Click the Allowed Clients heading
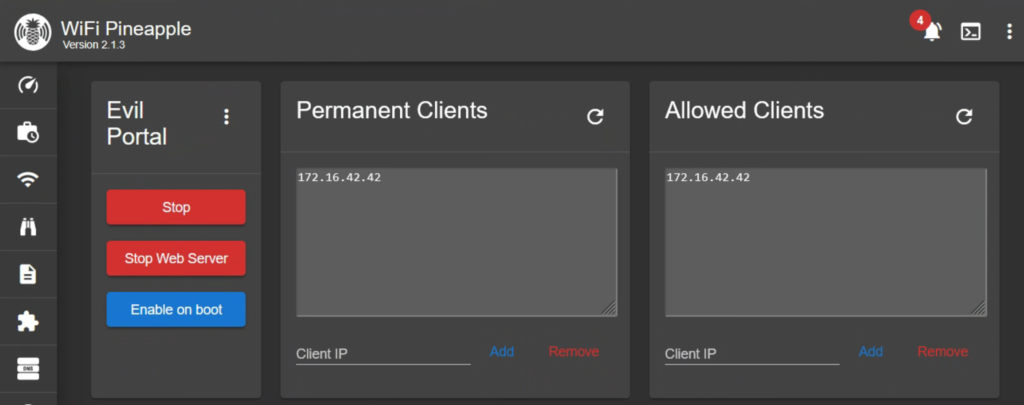Screen dimensions: 1024x405 (x=744, y=110)
